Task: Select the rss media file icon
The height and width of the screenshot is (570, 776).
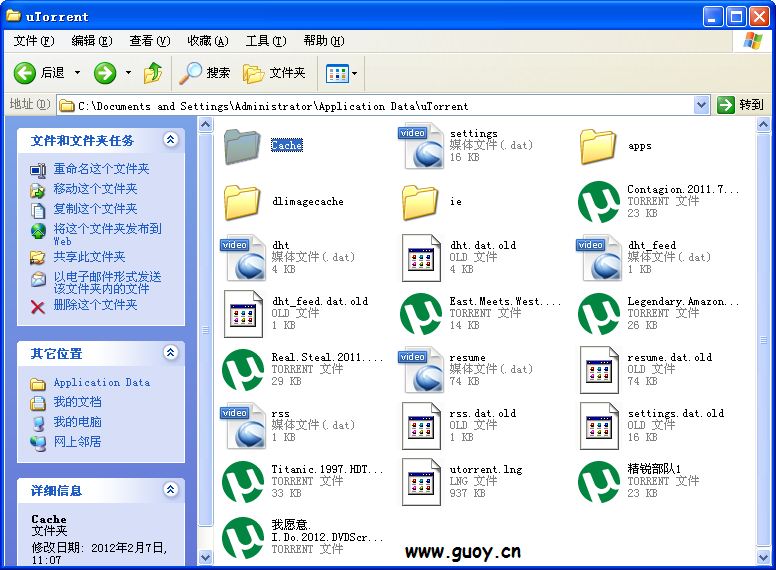Action: [243, 426]
